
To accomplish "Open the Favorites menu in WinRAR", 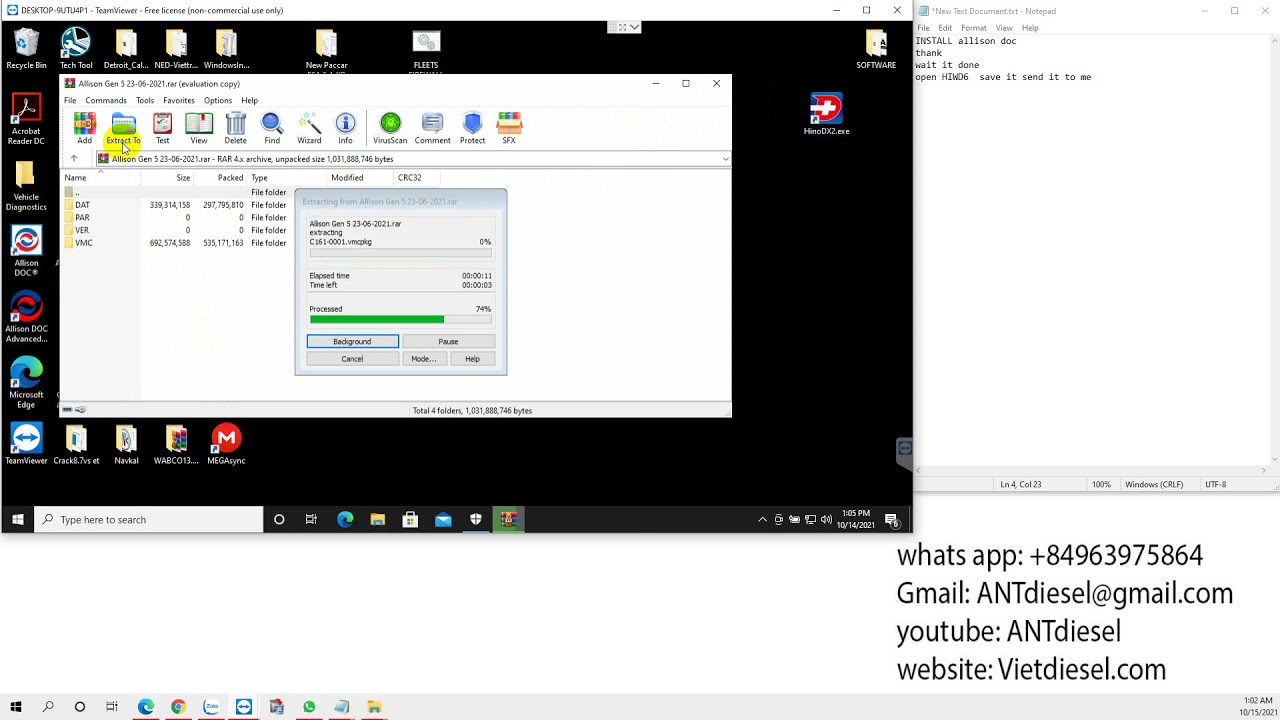I will coord(179,100).
